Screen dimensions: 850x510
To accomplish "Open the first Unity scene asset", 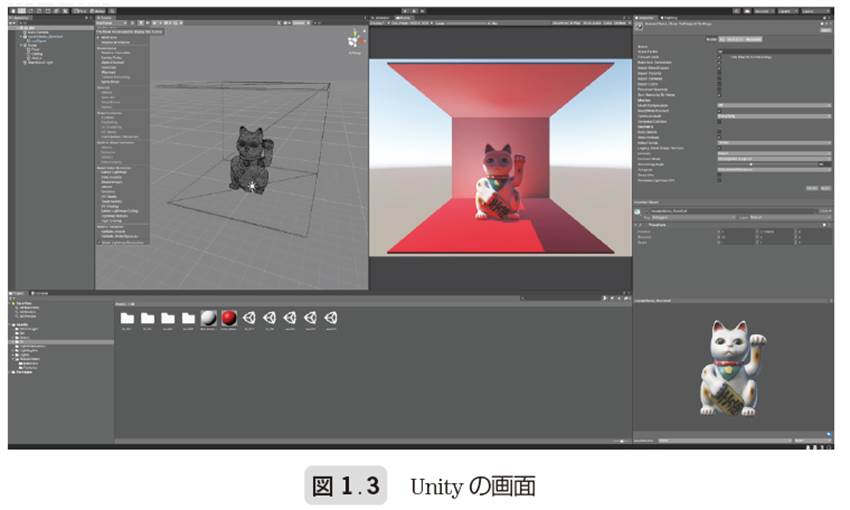I will [249, 317].
